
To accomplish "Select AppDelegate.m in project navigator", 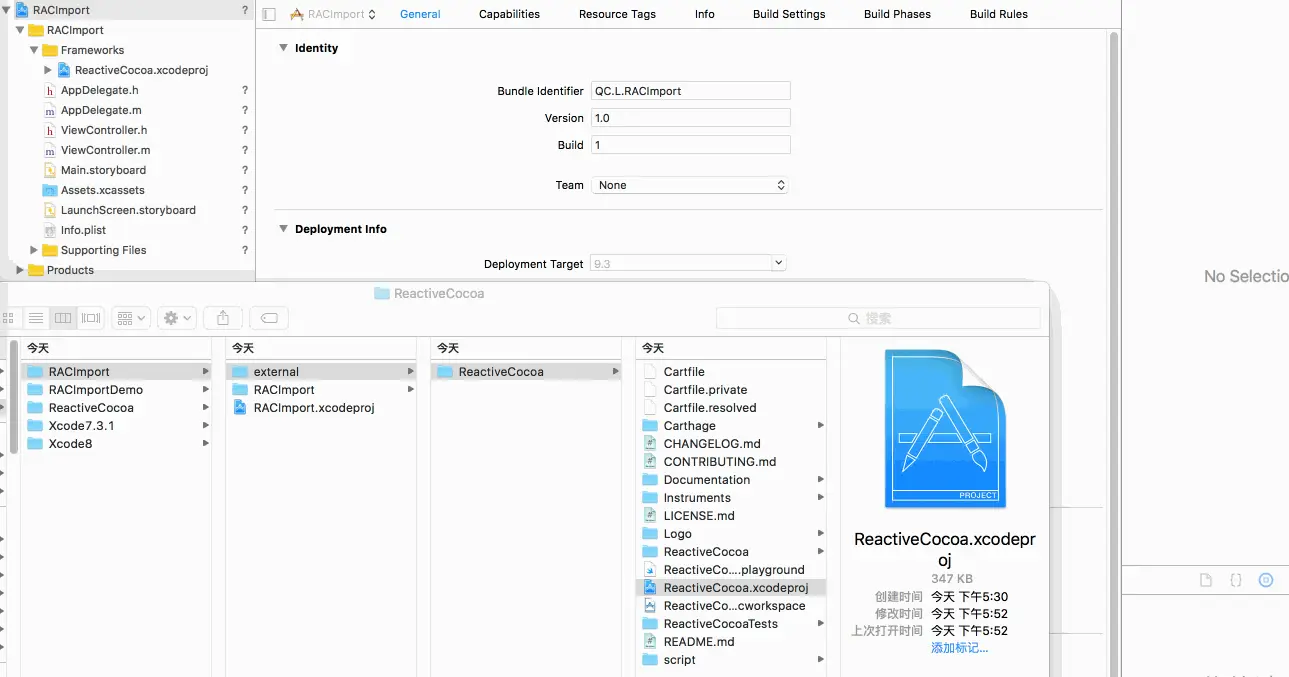I will pyautogui.click(x=101, y=110).
